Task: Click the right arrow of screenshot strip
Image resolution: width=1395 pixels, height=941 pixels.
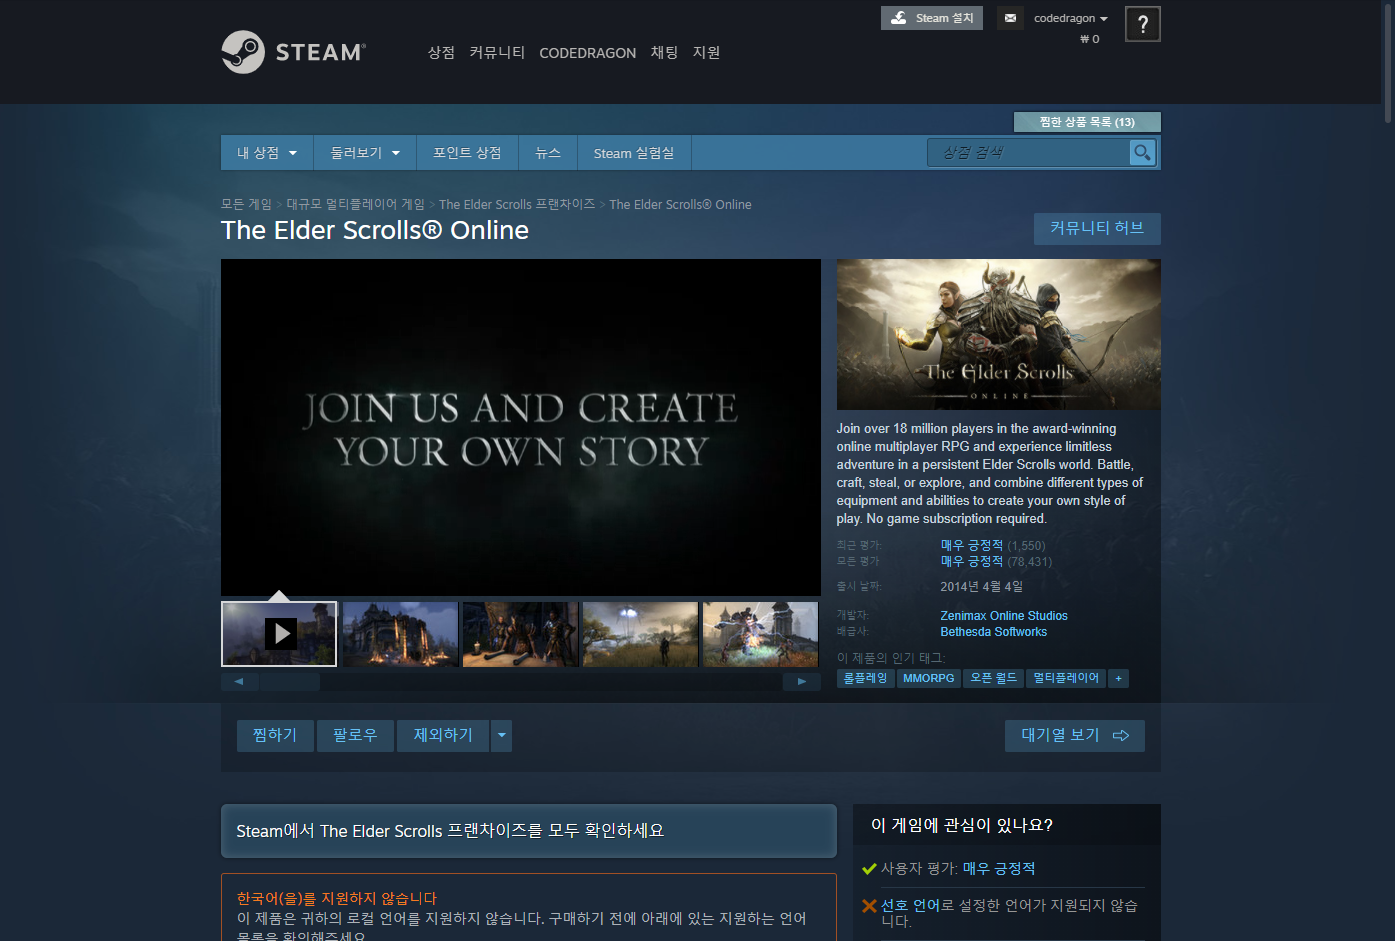Action: (801, 681)
